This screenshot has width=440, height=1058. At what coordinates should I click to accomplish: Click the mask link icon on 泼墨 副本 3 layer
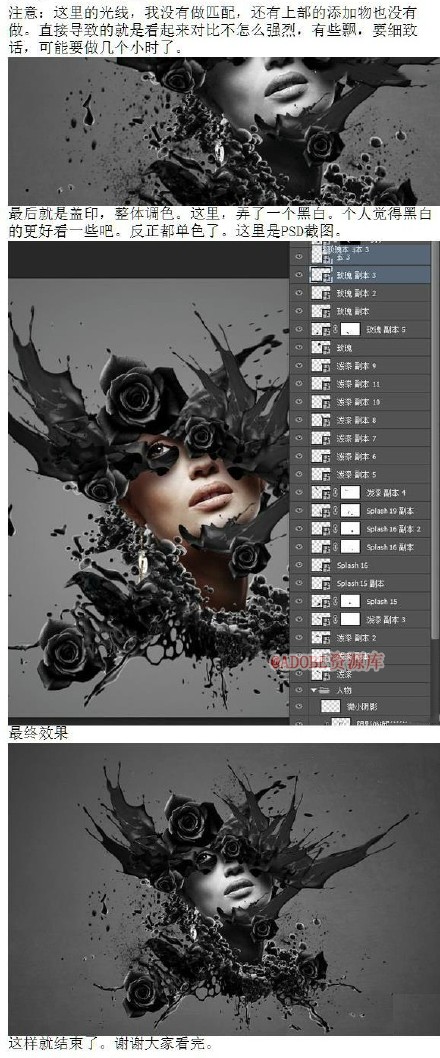(x=335, y=619)
